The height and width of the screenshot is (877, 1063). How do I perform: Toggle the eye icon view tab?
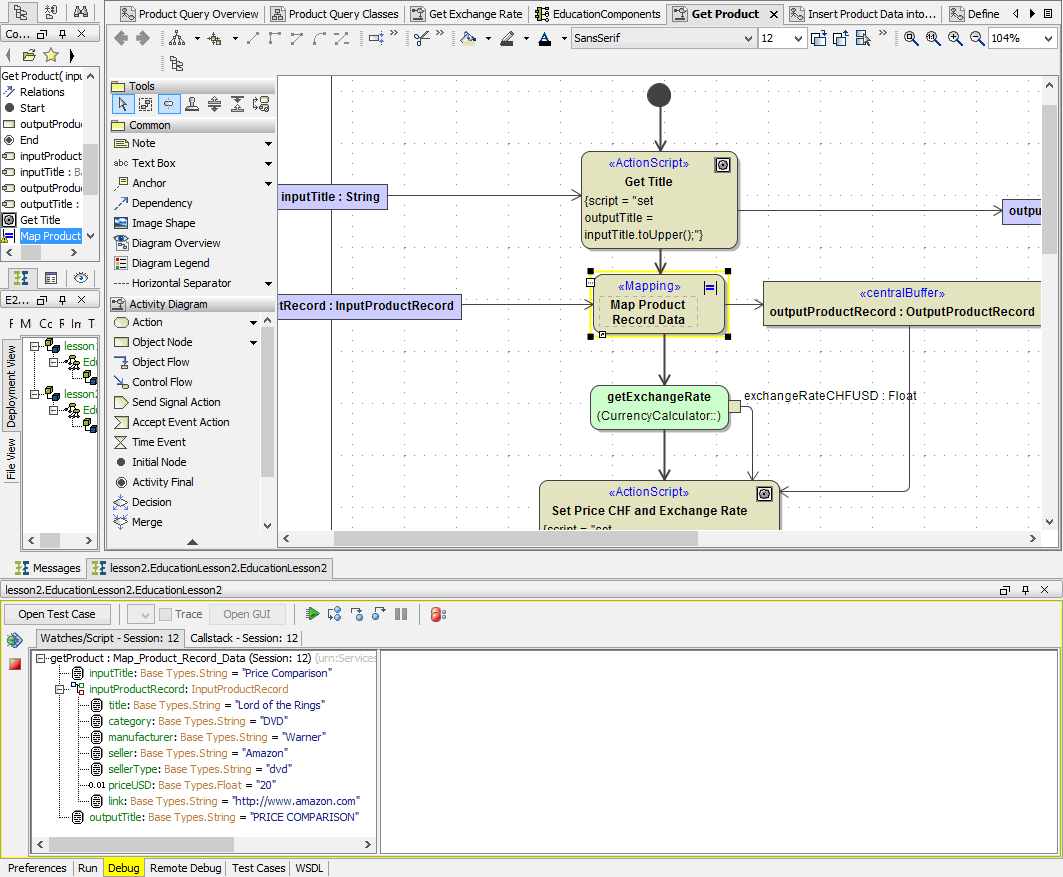point(80,277)
